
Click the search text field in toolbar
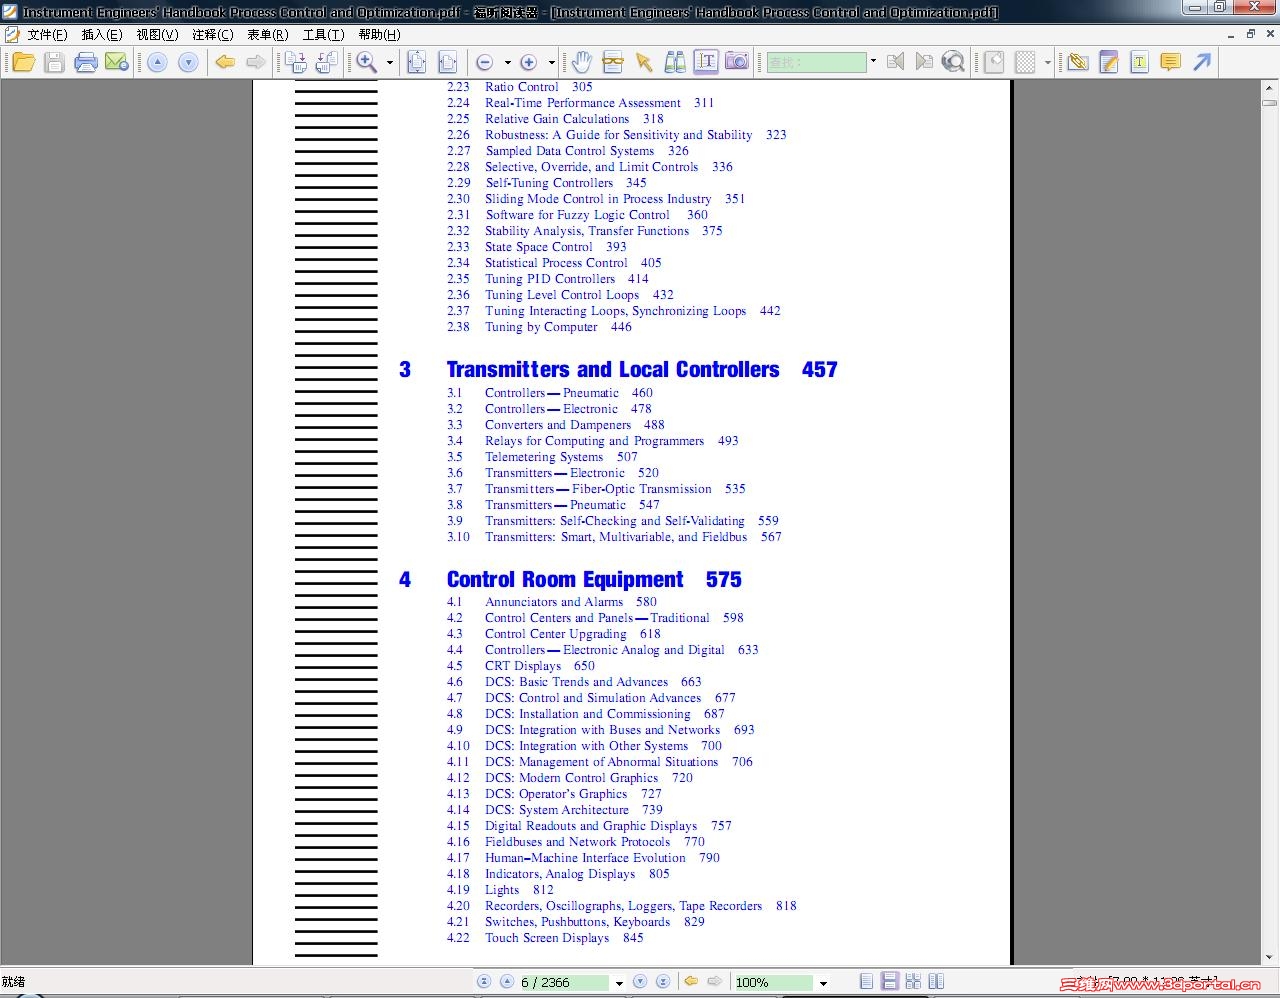816,62
